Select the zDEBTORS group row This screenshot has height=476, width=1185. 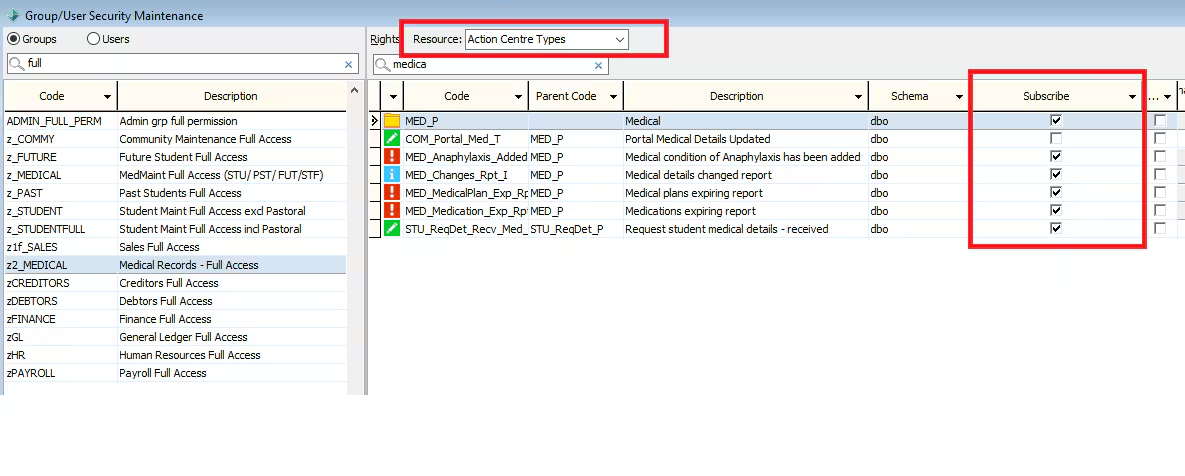pyautogui.click(x=175, y=301)
